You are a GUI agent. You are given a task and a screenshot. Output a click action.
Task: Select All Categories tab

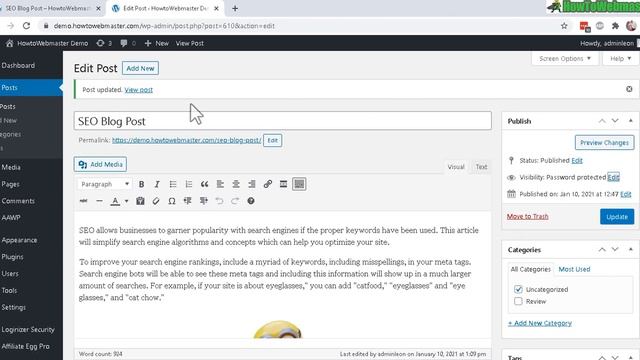(530, 269)
